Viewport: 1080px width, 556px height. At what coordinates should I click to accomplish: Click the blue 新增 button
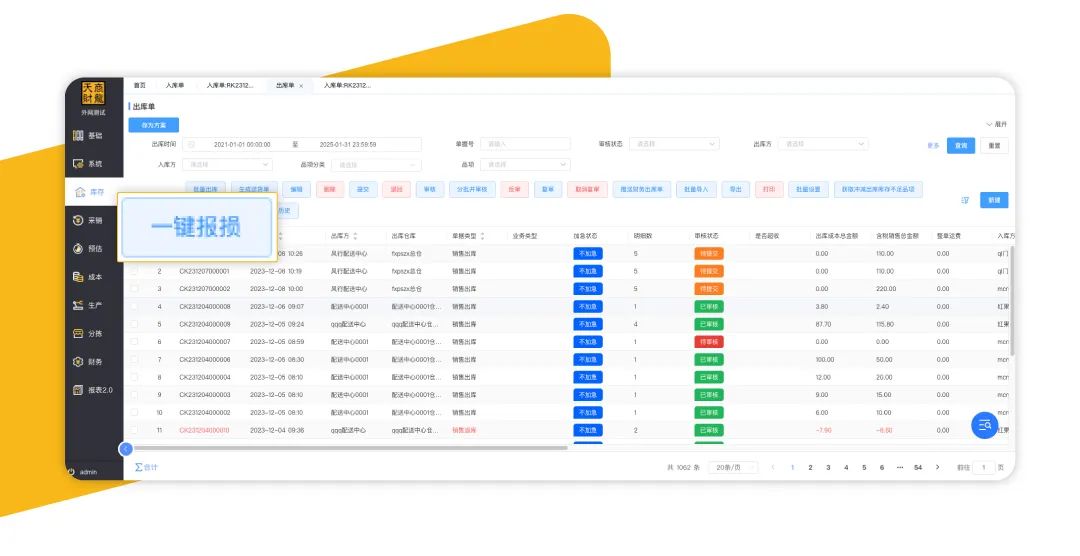[x=994, y=200]
